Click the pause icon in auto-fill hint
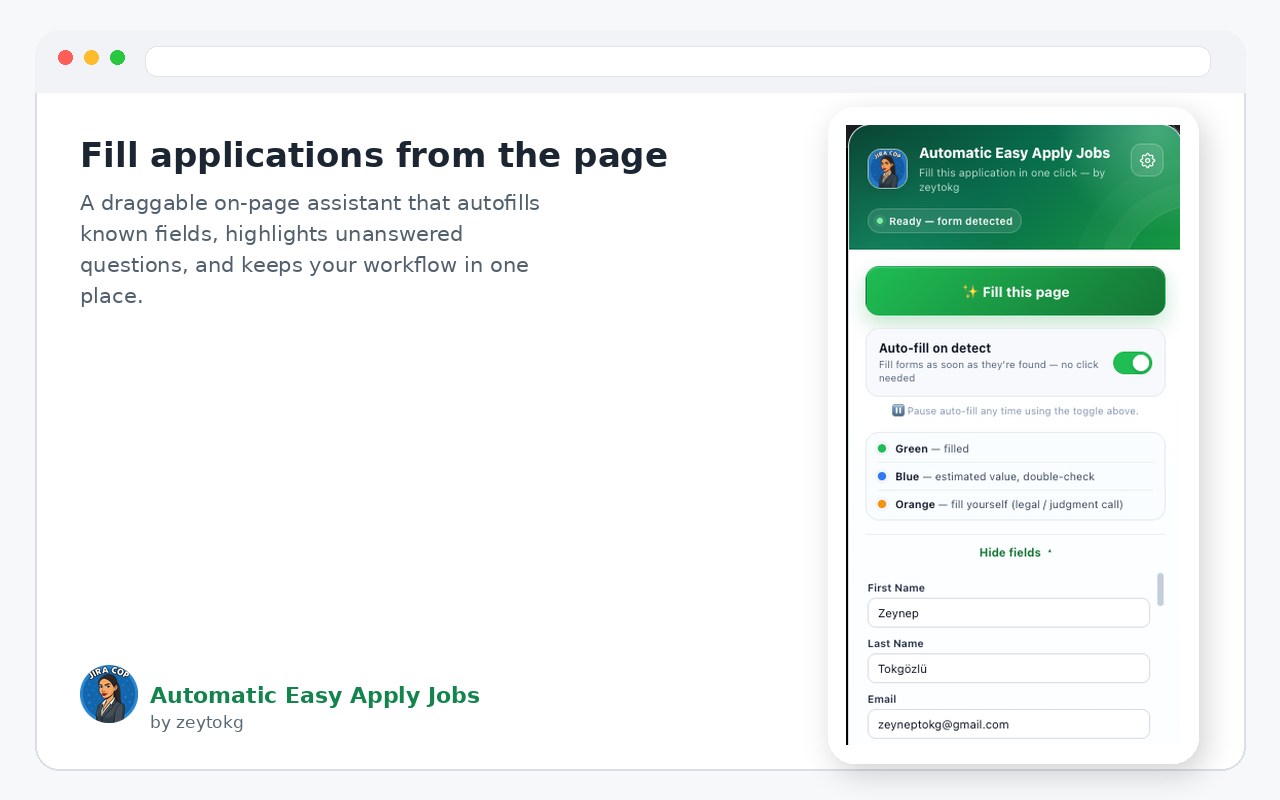The height and width of the screenshot is (800, 1280). (898, 411)
